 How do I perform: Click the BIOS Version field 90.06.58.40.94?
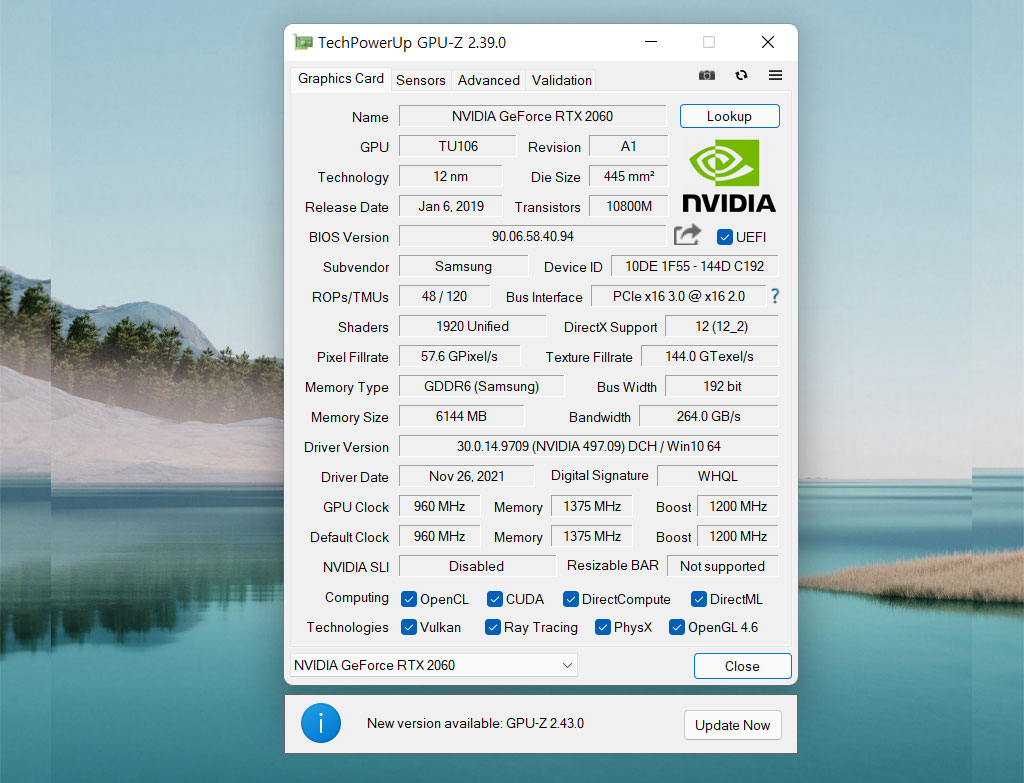point(533,236)
